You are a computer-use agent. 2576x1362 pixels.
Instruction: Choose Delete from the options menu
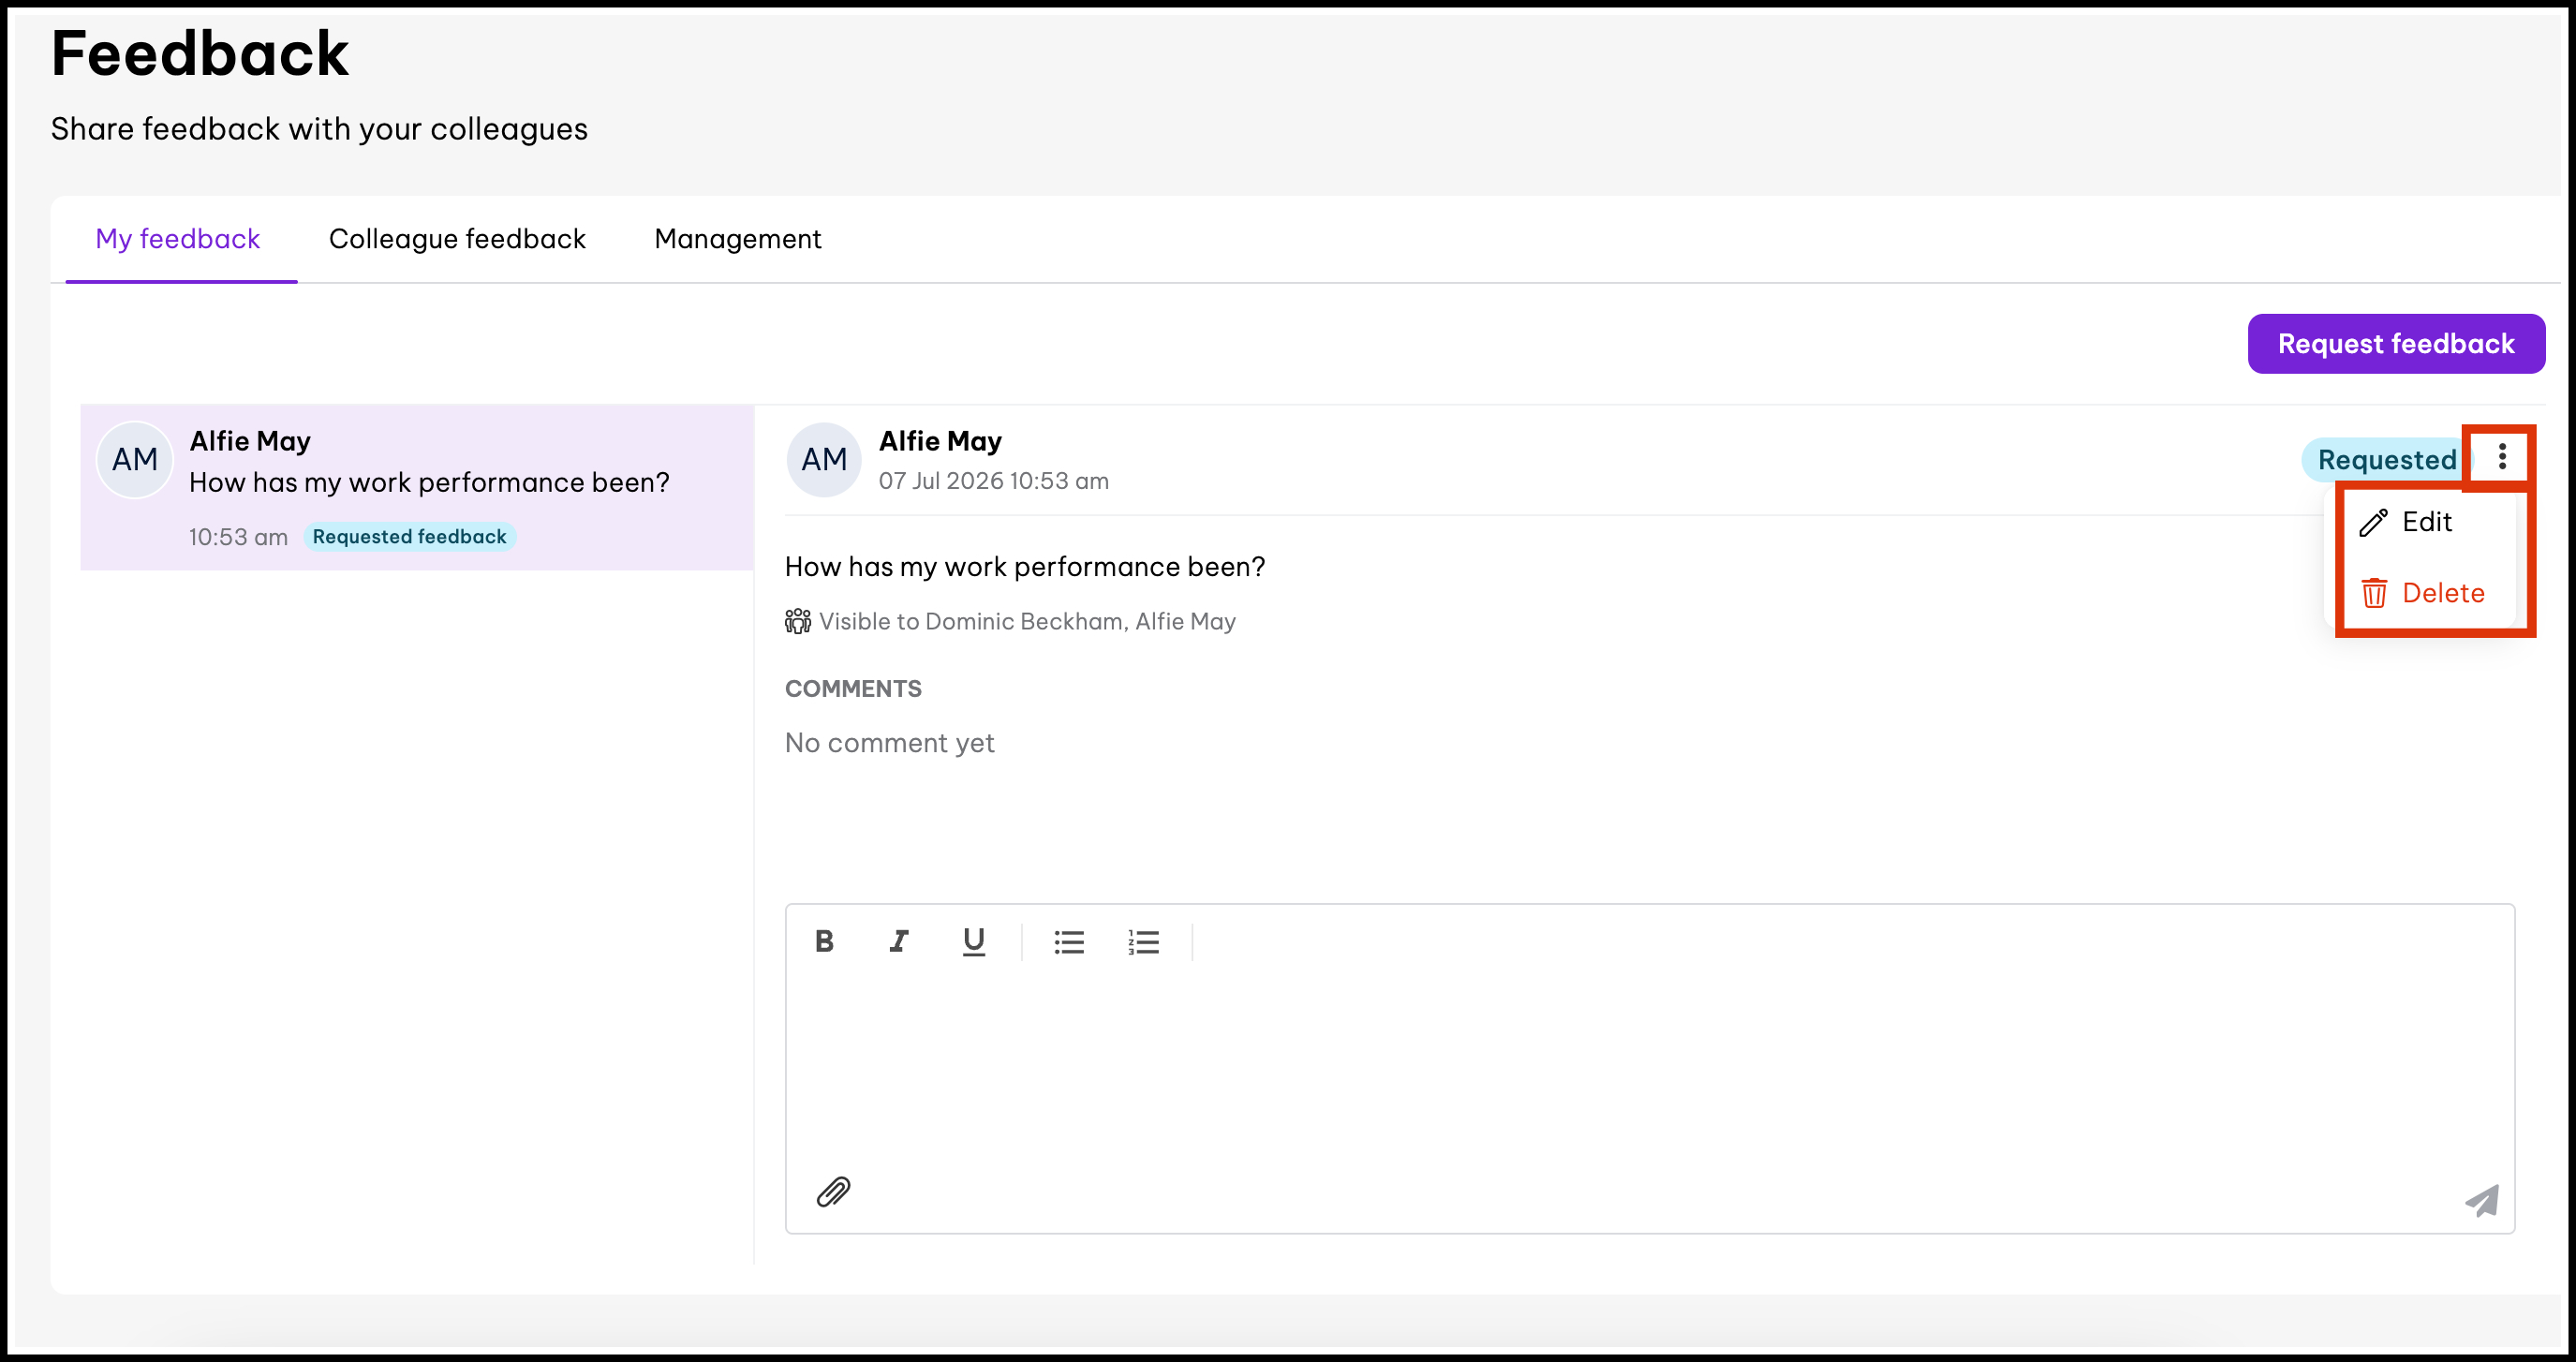pos(2425,593)
